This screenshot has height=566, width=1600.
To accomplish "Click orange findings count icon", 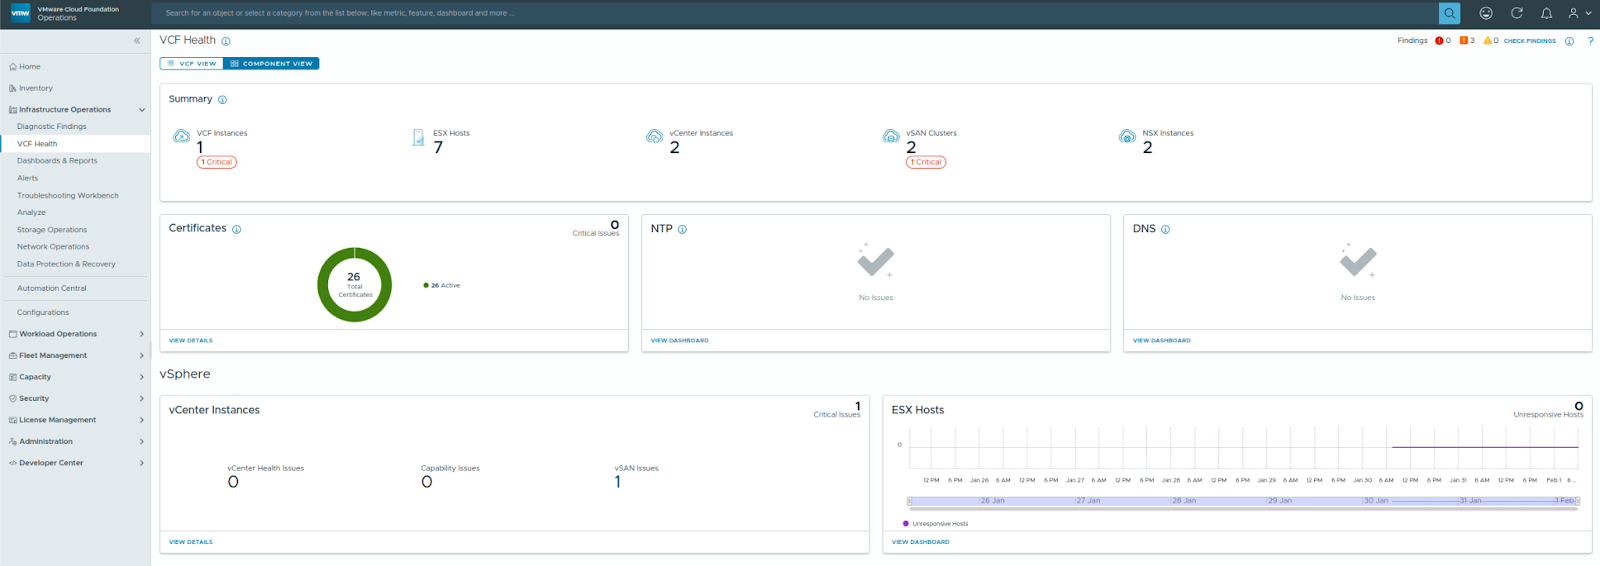I will pyautogui.click(x=1464, y=41).
